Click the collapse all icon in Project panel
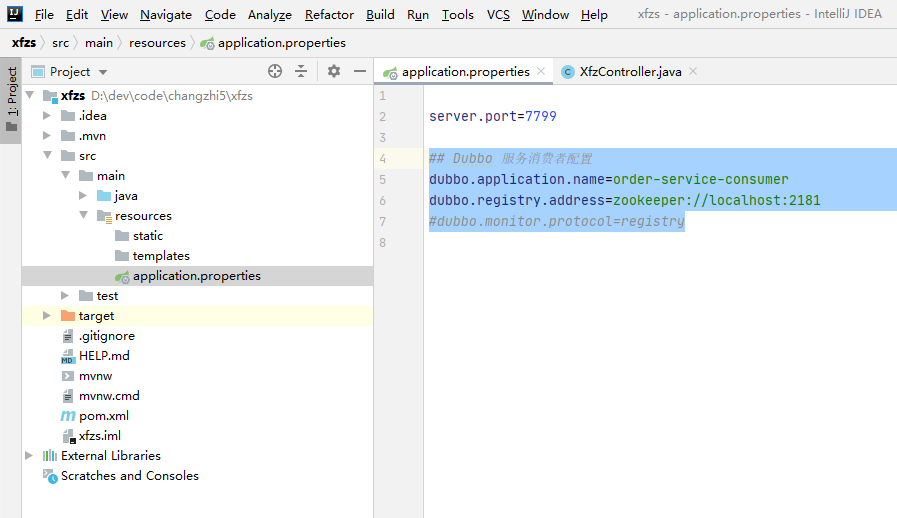This screenshot has width=897, height=518. pyautogui.click(x=301, y=71)
